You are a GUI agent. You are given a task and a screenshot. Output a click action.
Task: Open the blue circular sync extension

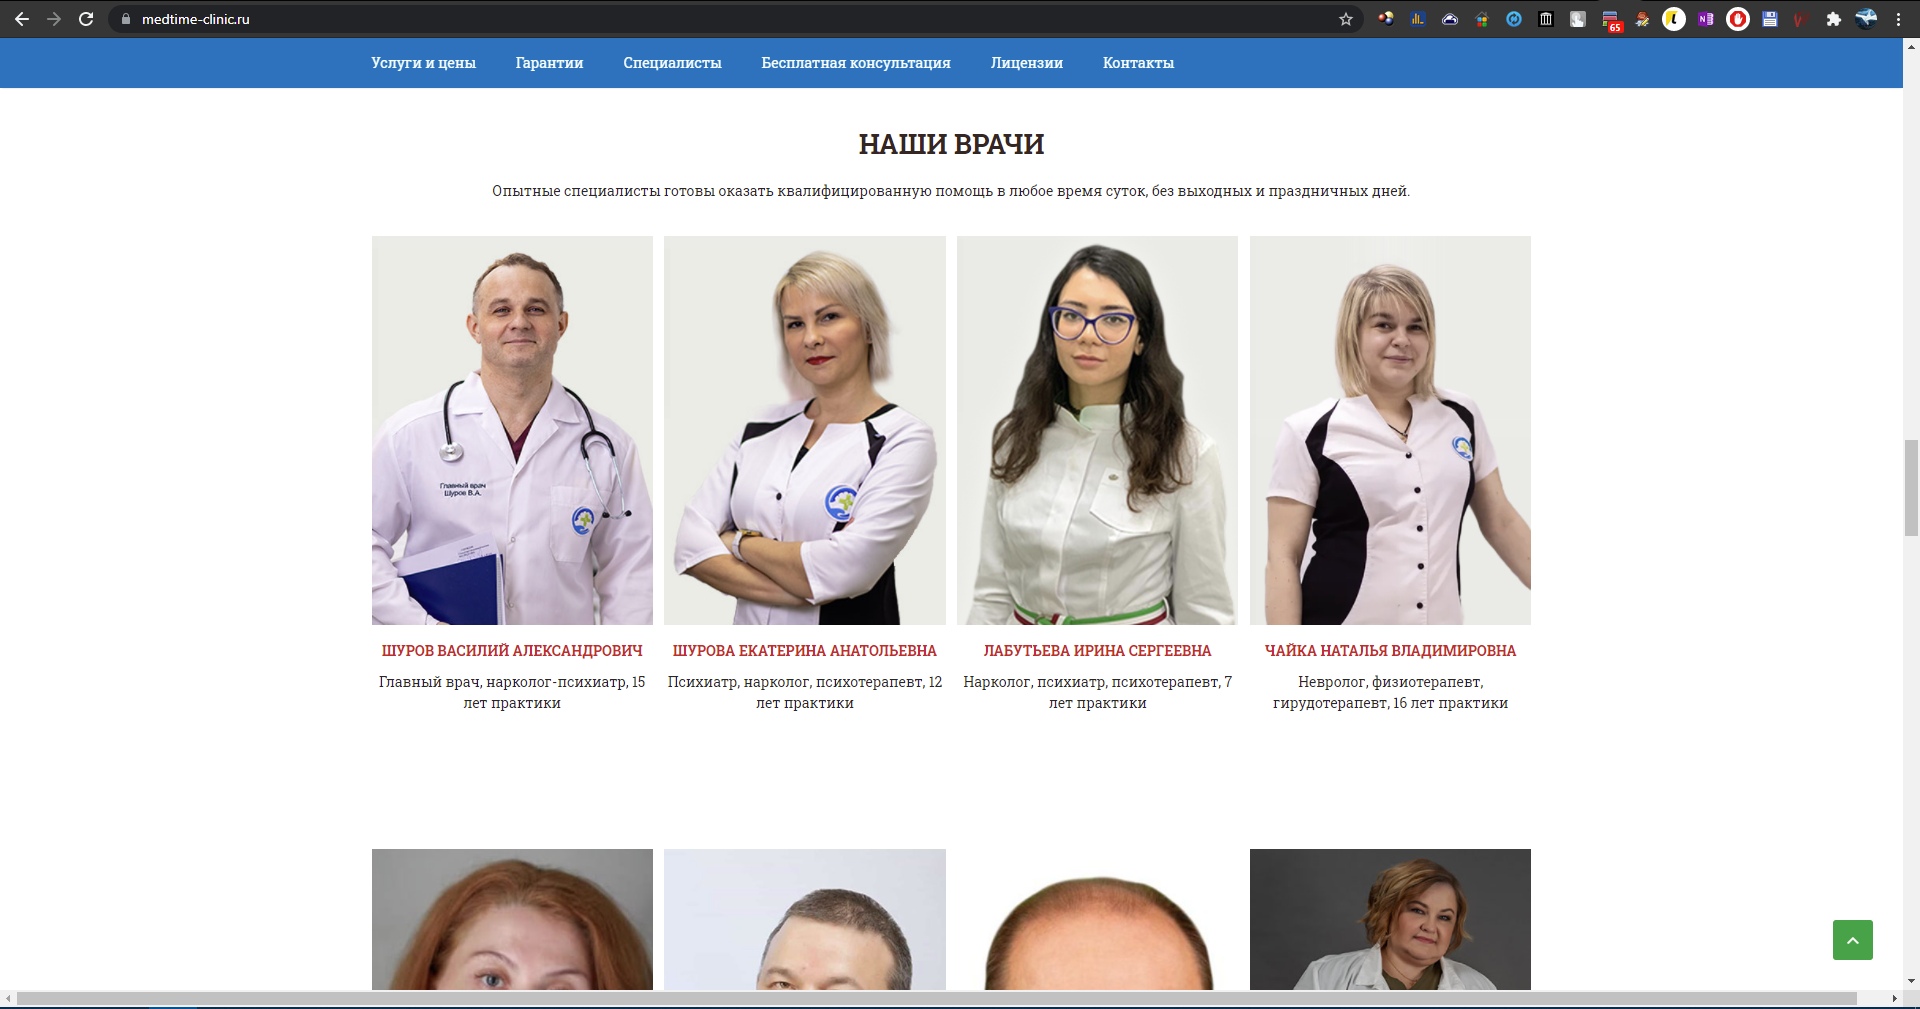1514,19
